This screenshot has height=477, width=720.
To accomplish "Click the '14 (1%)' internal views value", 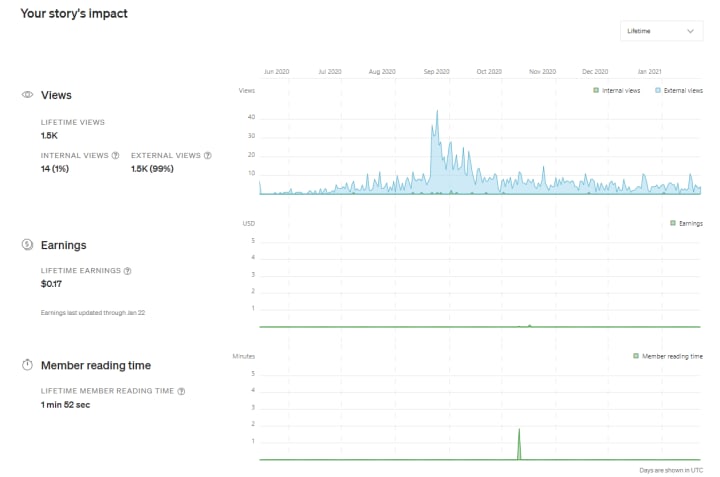I will (x=55, y=168).
